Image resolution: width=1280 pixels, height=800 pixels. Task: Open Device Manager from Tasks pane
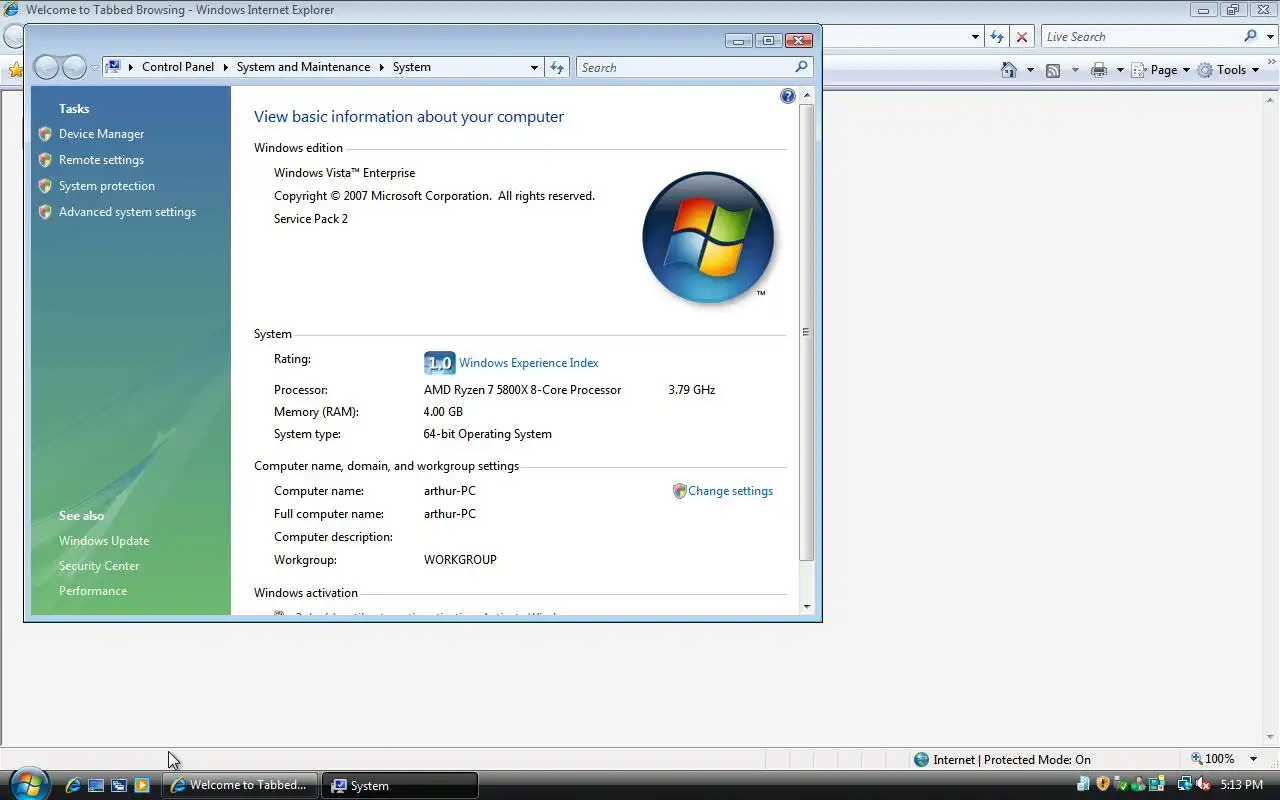click(101, 134)
